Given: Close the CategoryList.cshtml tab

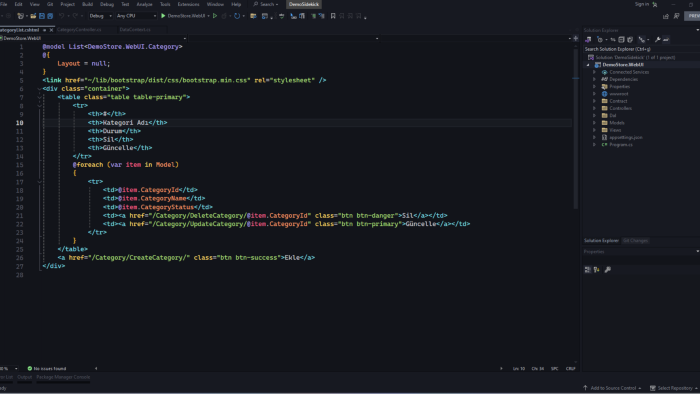Looking at the screenshot, I should 51,30.
